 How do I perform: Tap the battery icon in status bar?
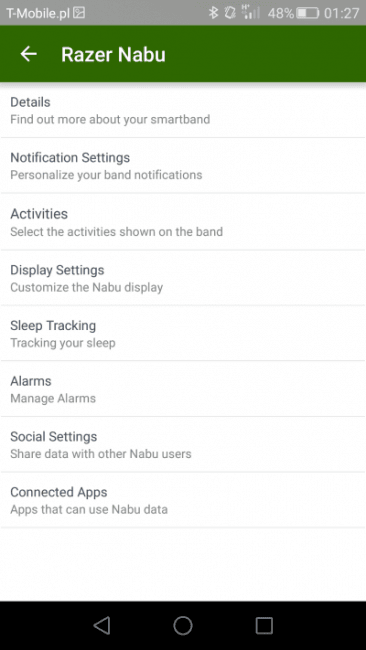tap(308, 13)
